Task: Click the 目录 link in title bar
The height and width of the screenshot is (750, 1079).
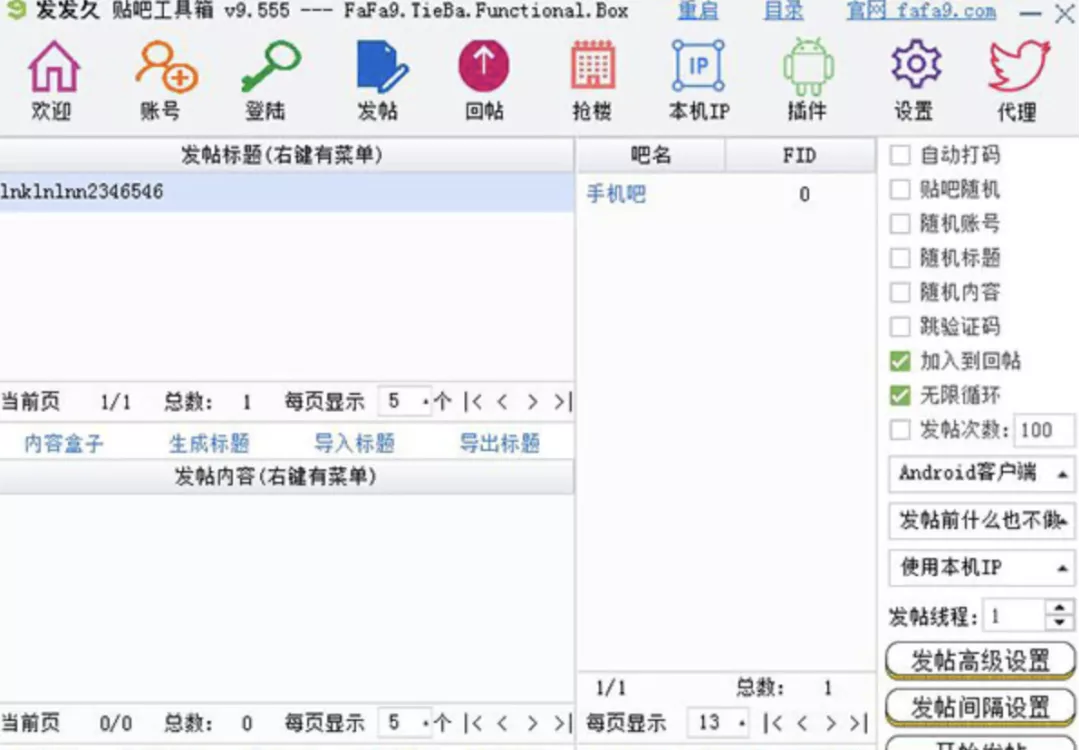Action: pyautogui.click(x=784, y=12)
